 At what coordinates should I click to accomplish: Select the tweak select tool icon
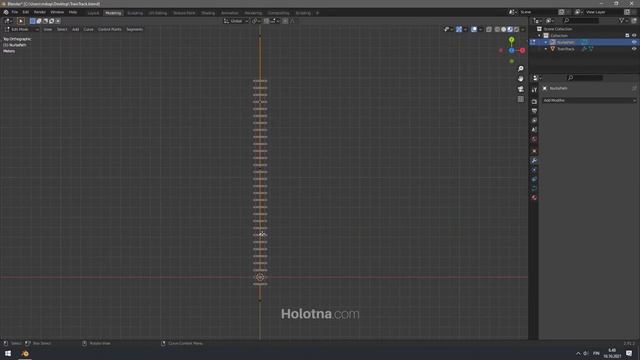(20, 21)
